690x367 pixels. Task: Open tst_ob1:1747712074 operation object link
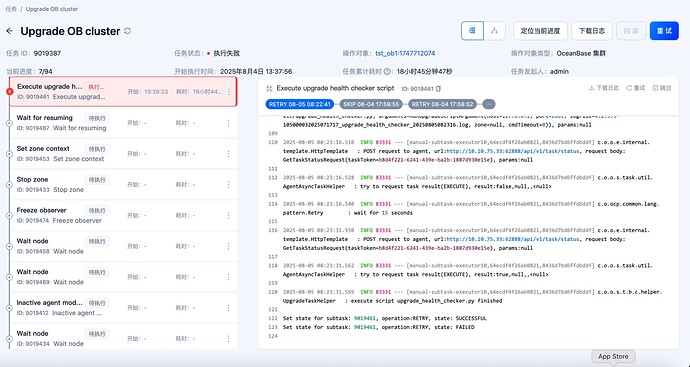(x=405, y=53)
